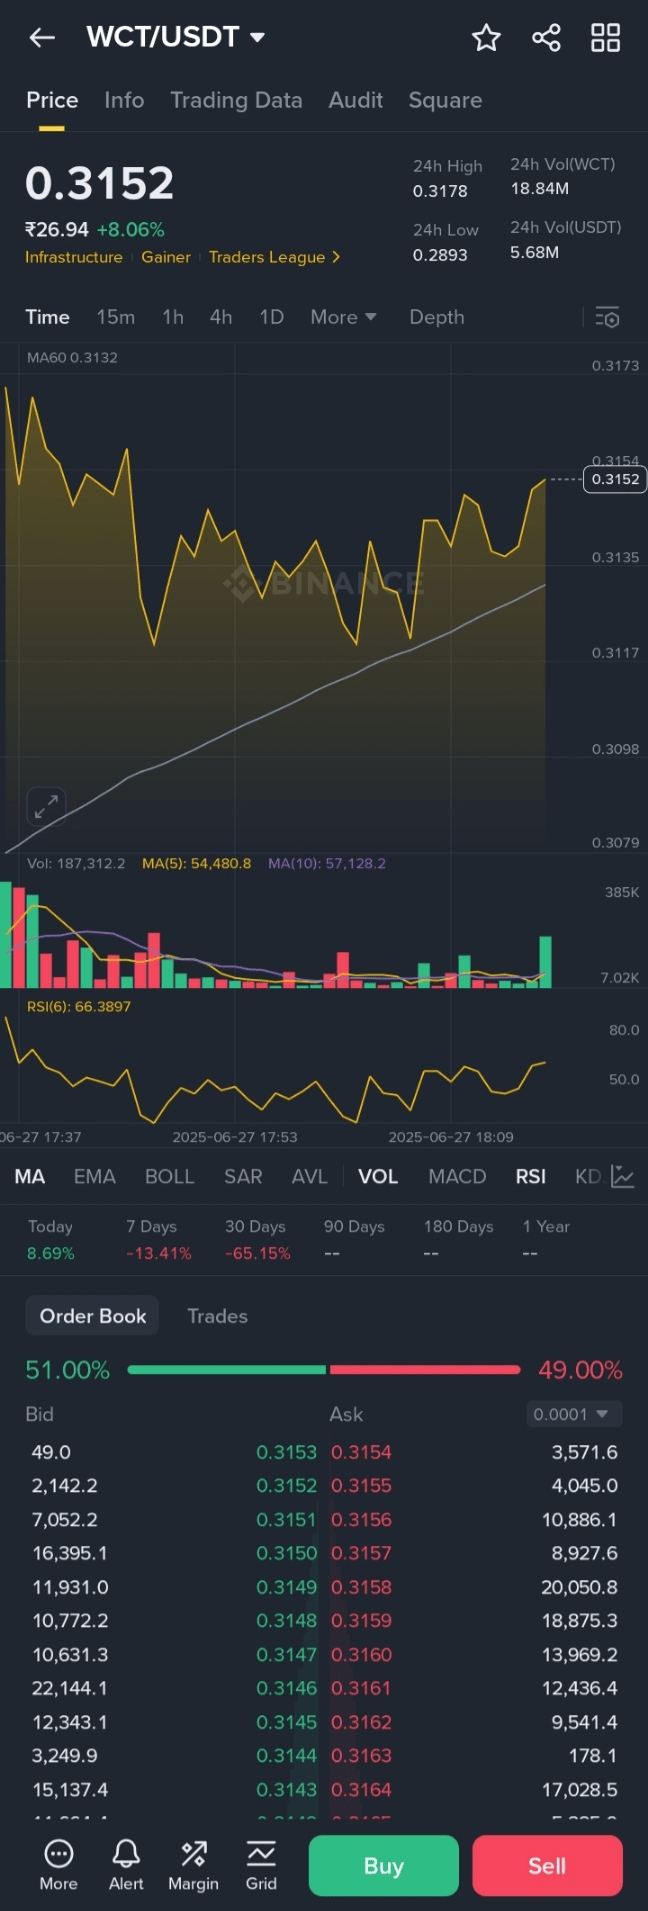Open Grid trading icon
This screenshot has height=1911, width=648.
[x=261, y=1866]
